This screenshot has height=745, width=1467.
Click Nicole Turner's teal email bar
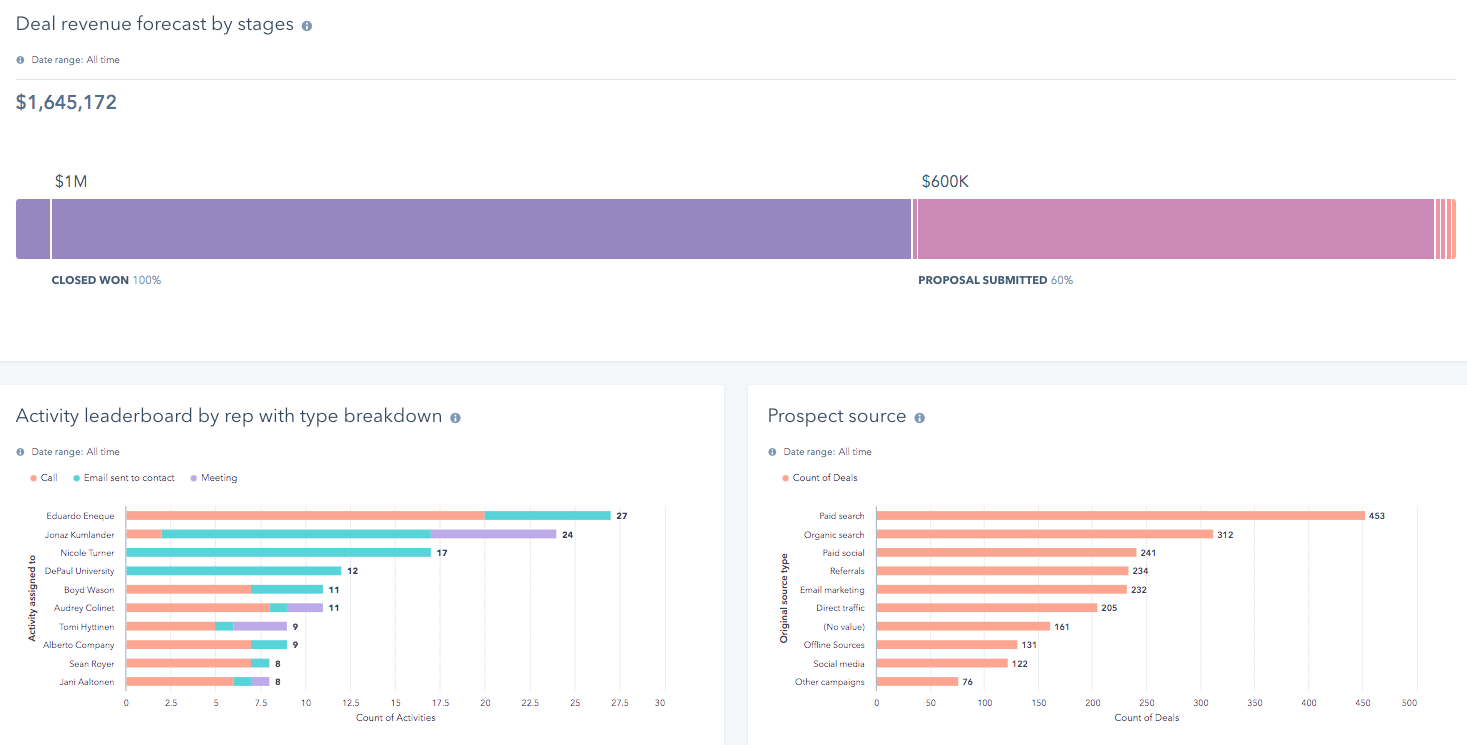click(278, 553)
